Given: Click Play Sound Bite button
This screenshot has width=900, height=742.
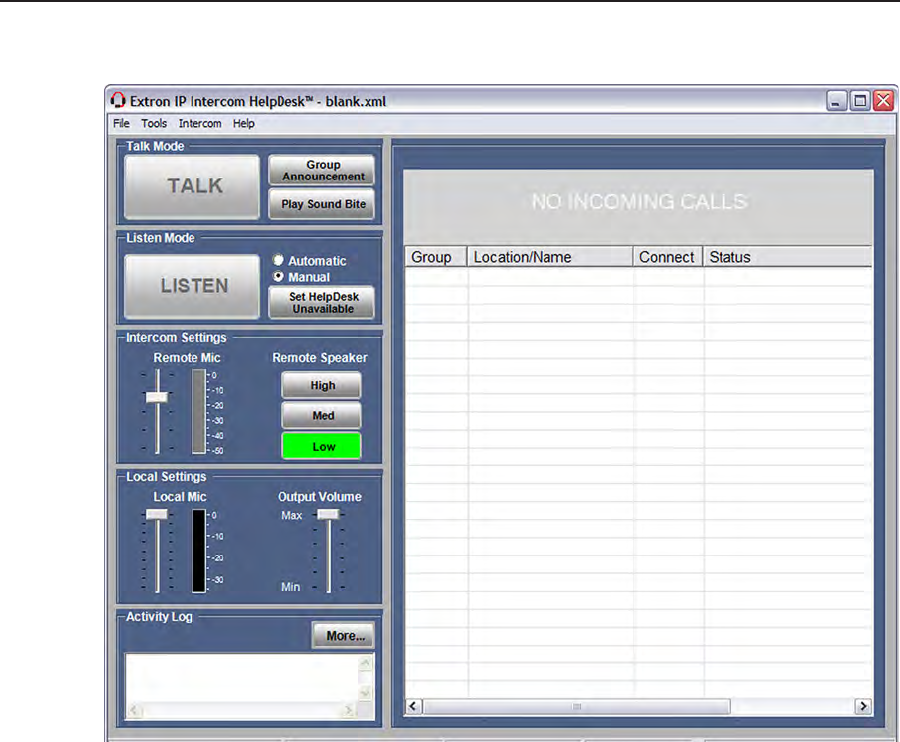Looking at the screenshot, I should [322, 204].
